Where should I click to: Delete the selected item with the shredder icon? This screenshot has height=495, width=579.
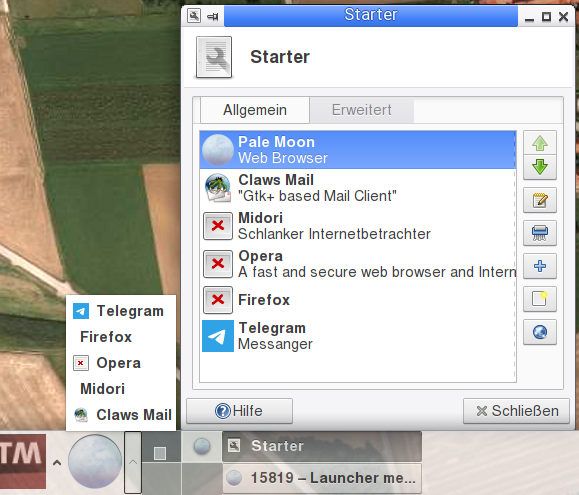(x=539, y=233)
